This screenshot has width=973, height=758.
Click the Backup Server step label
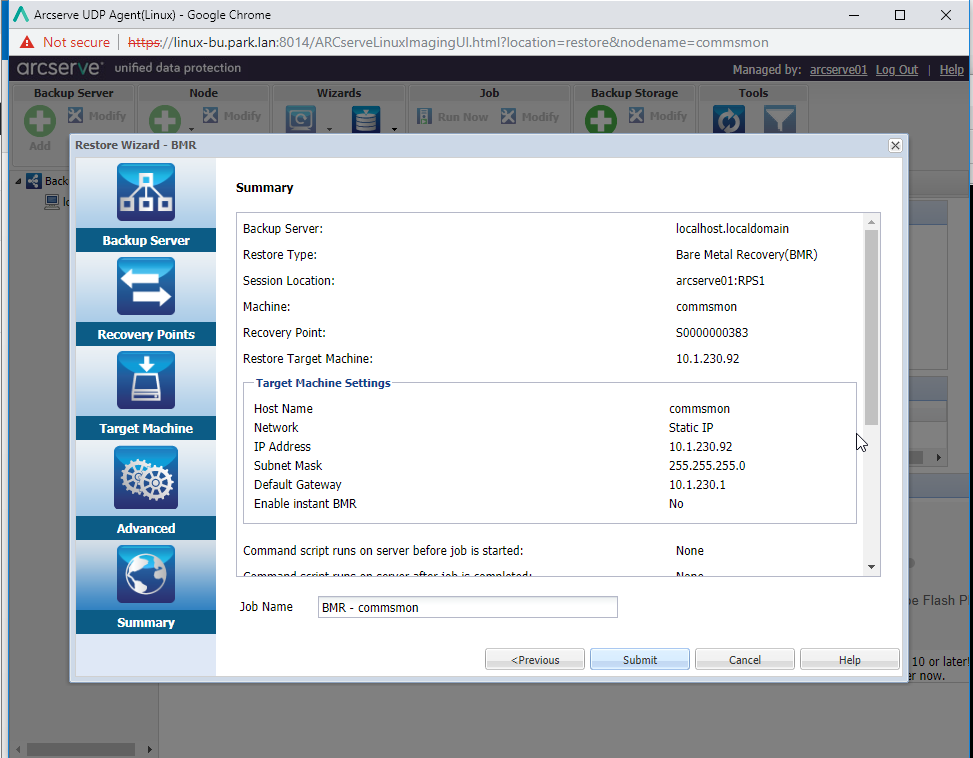pyautogui.click(x=146, y=240)
